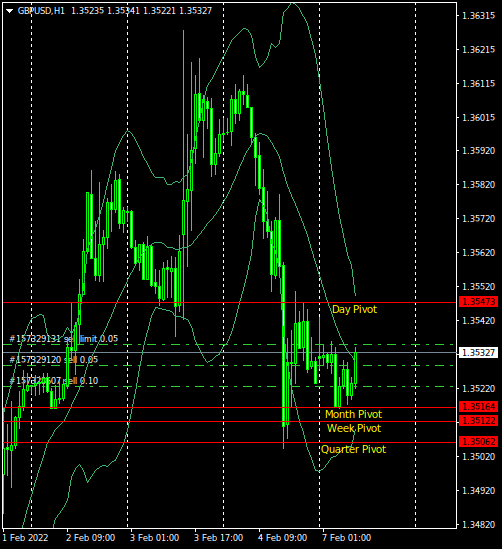Viewport: 502px width, 549px height.
Task: Click the 3 Feb 17:00 time axis label
Action: point(218,538)
